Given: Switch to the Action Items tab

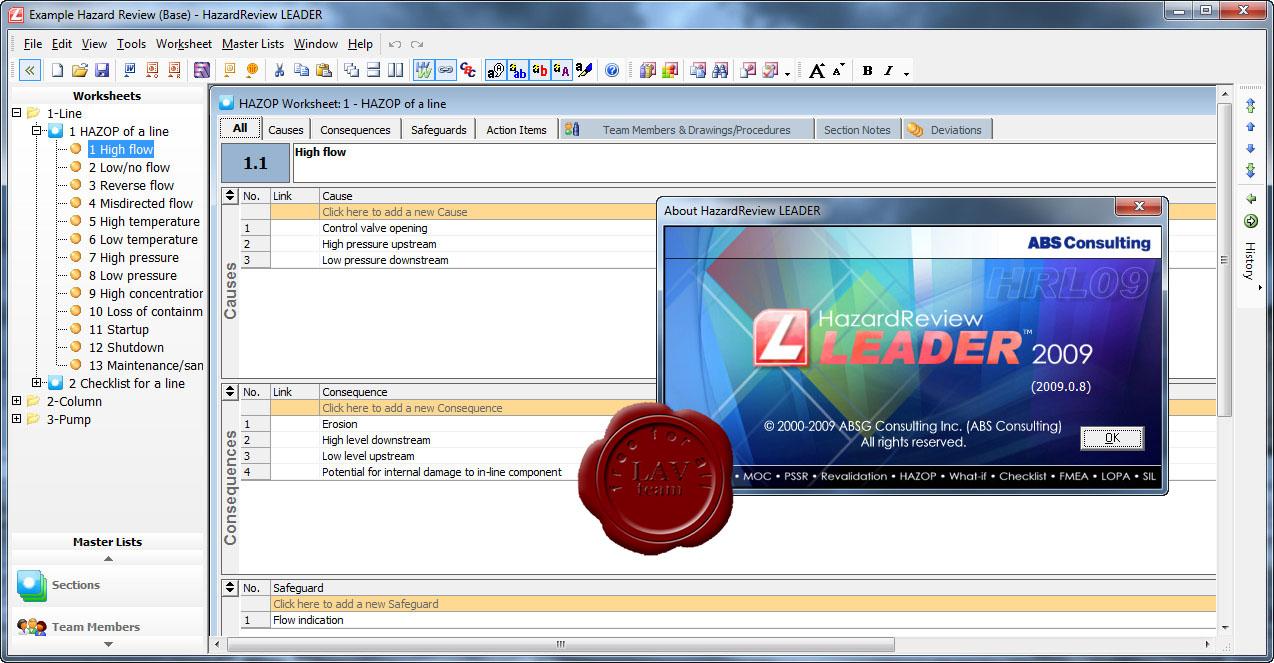Looking at the screenshot, I should tap(516, 130).
